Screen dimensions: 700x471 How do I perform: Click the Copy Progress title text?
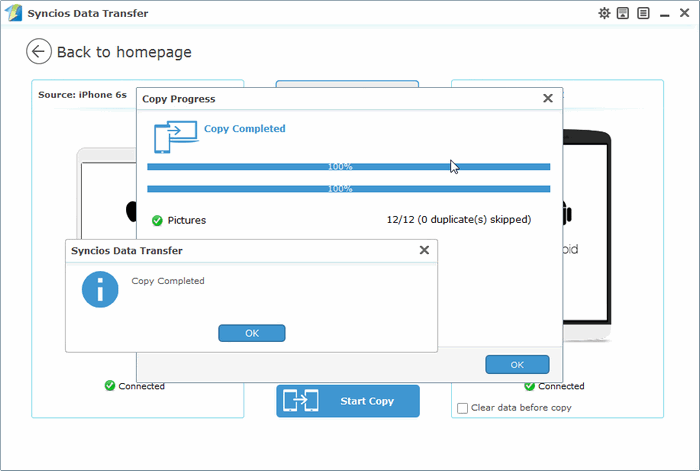179,99
